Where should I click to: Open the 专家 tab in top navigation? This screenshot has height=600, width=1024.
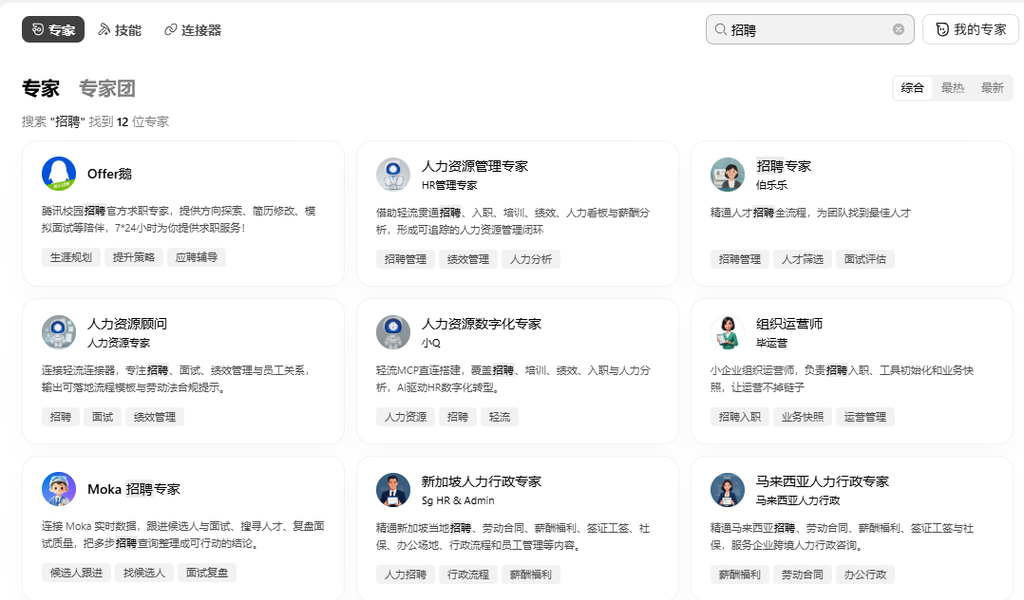point(53,29)
